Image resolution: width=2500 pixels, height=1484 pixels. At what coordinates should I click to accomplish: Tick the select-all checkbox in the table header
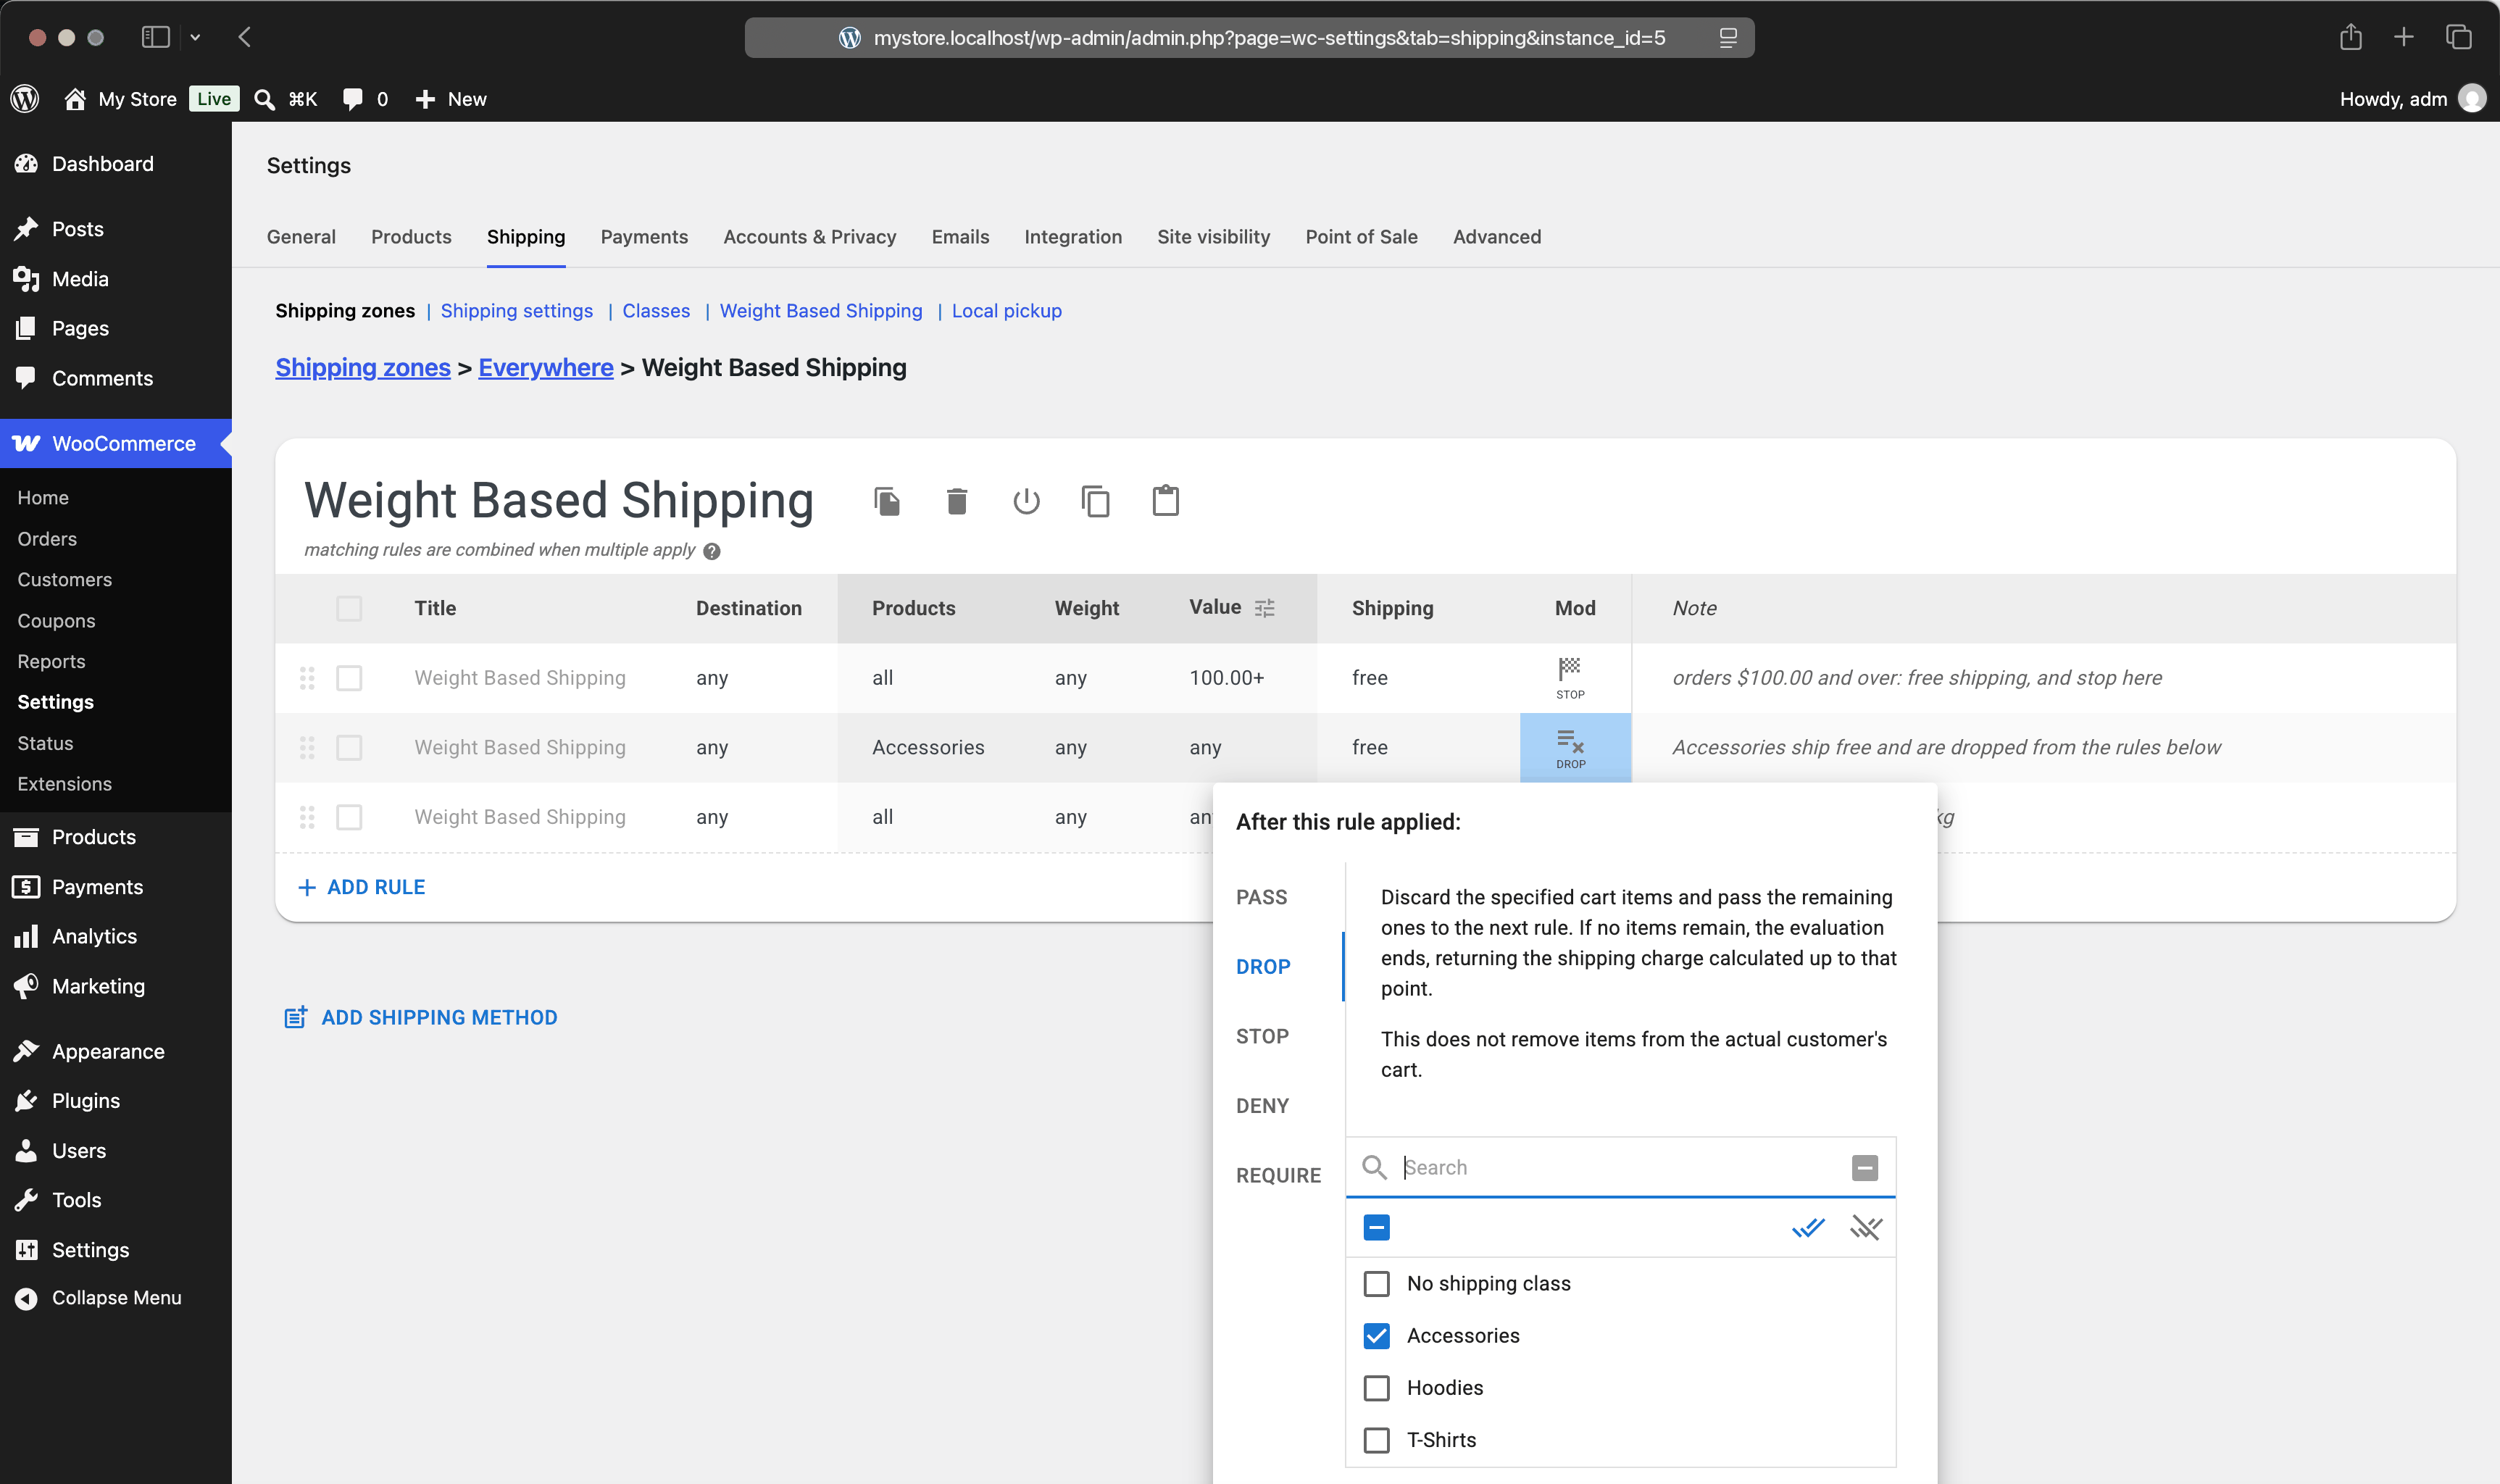[x=349, y=608]
